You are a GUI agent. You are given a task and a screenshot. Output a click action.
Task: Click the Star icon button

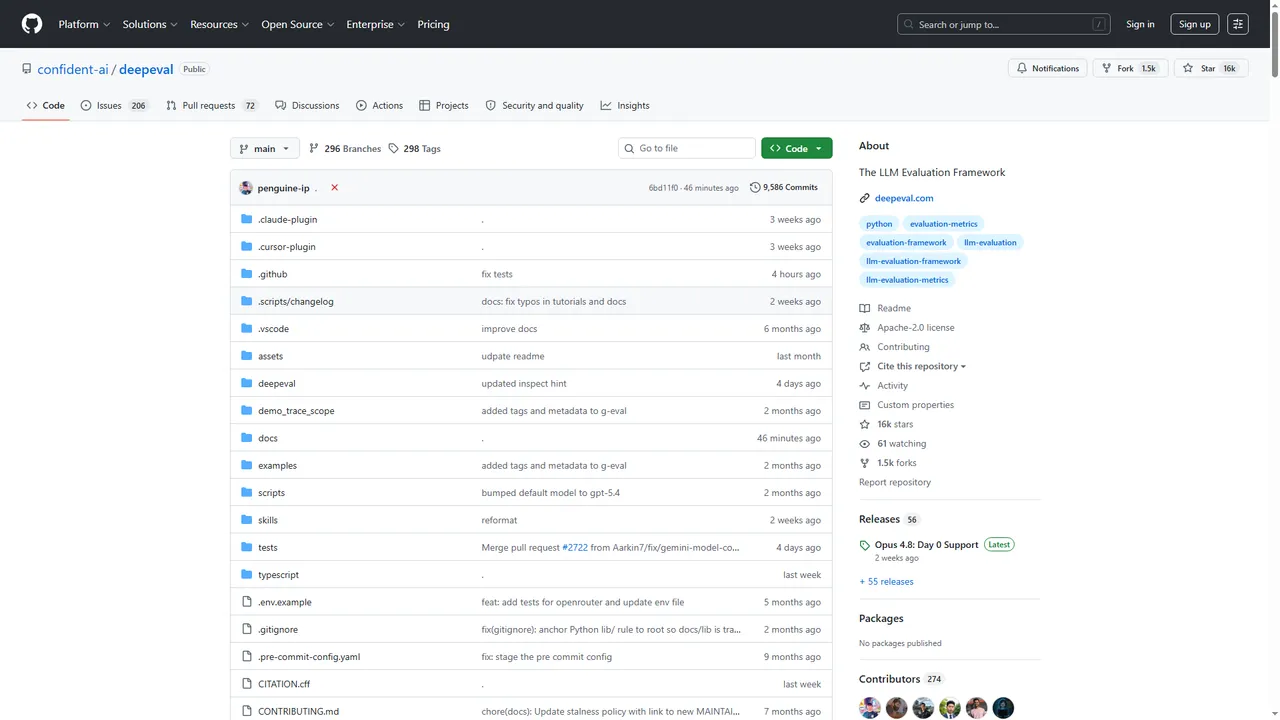(x=1188, y=68)
